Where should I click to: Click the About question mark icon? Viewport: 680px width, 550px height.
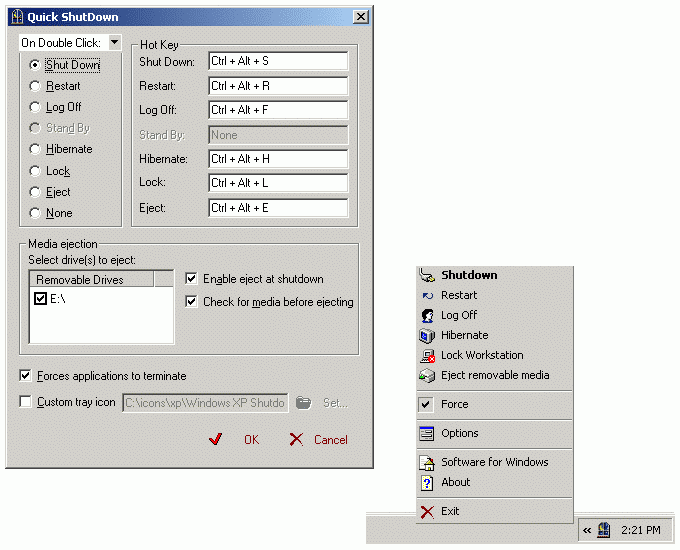coord(427,483)
